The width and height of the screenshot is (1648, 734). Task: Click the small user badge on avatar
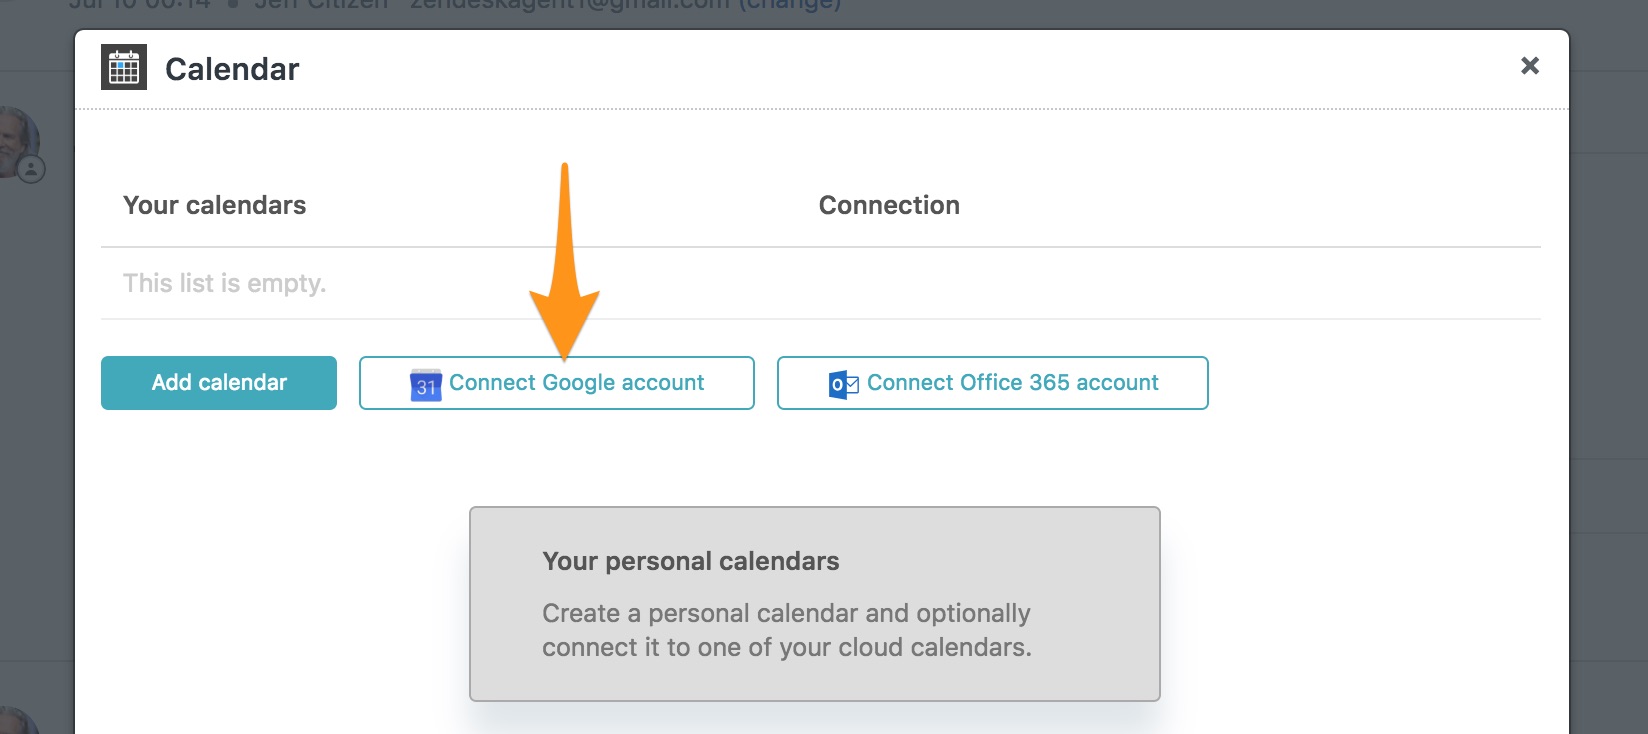pyautogui.click(x=32, y=169)
